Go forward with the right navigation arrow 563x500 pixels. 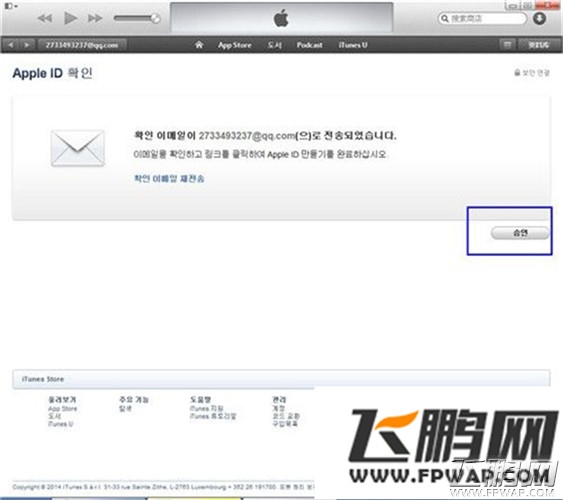(27, 45)
